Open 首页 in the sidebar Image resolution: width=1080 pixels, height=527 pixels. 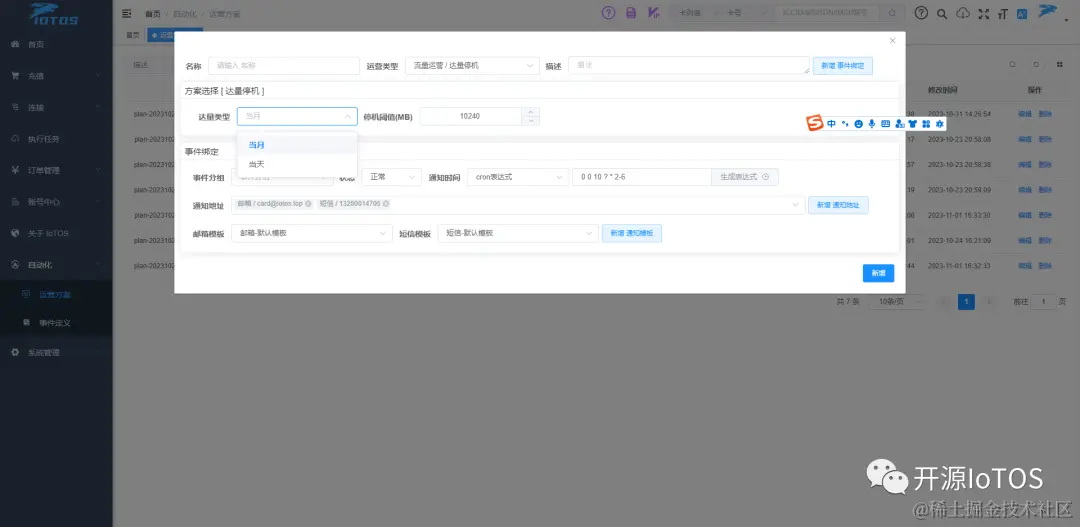coord(56,45)
